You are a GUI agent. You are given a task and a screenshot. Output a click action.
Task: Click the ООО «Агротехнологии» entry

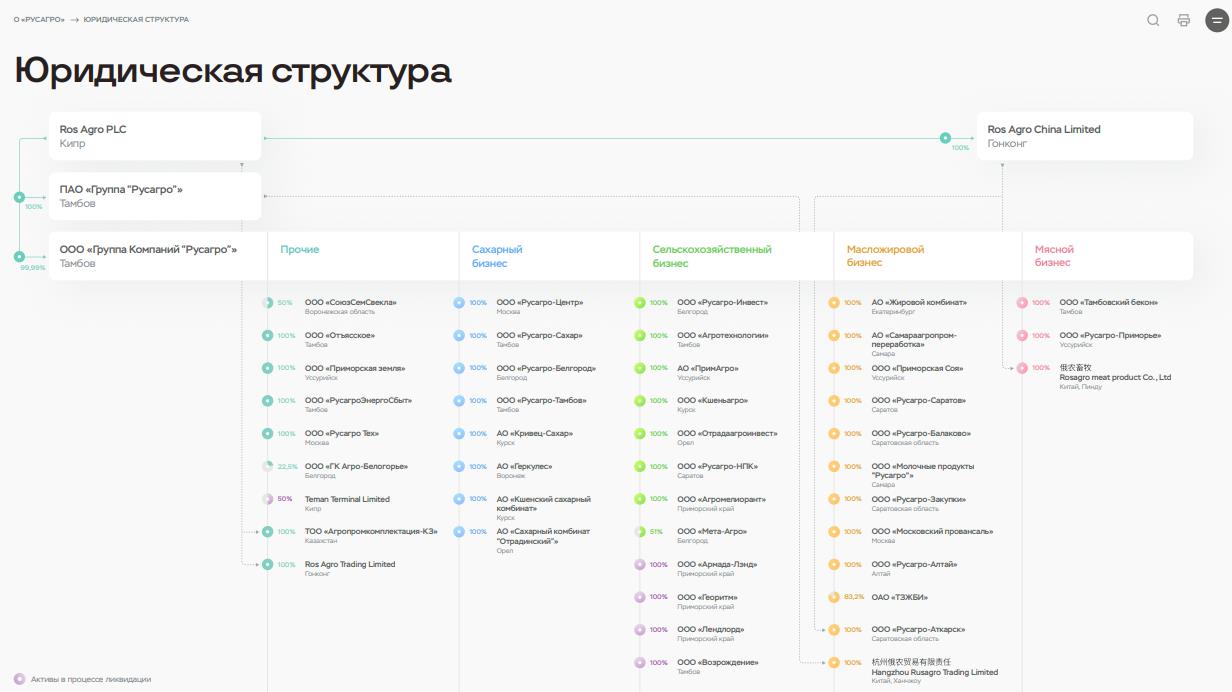coord(723,339)
